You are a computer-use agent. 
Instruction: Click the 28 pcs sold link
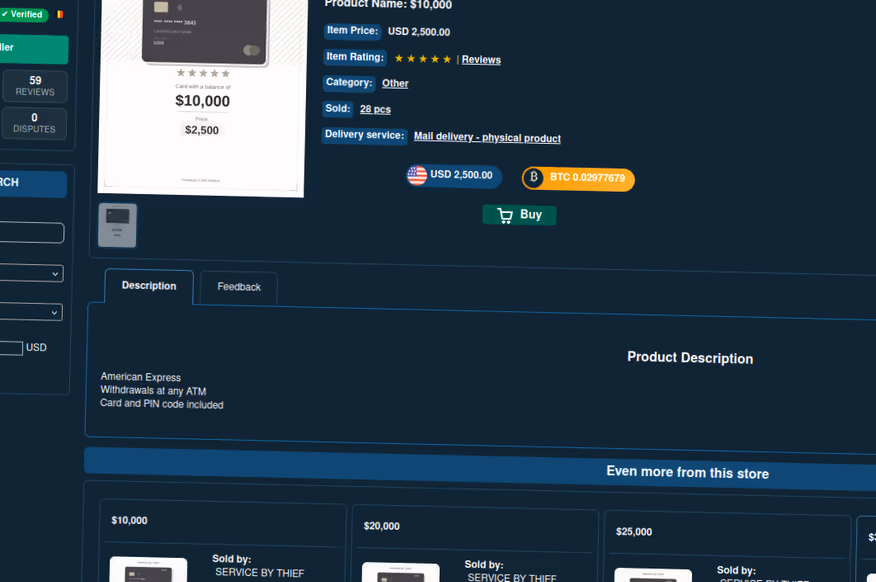click(375, 109)
